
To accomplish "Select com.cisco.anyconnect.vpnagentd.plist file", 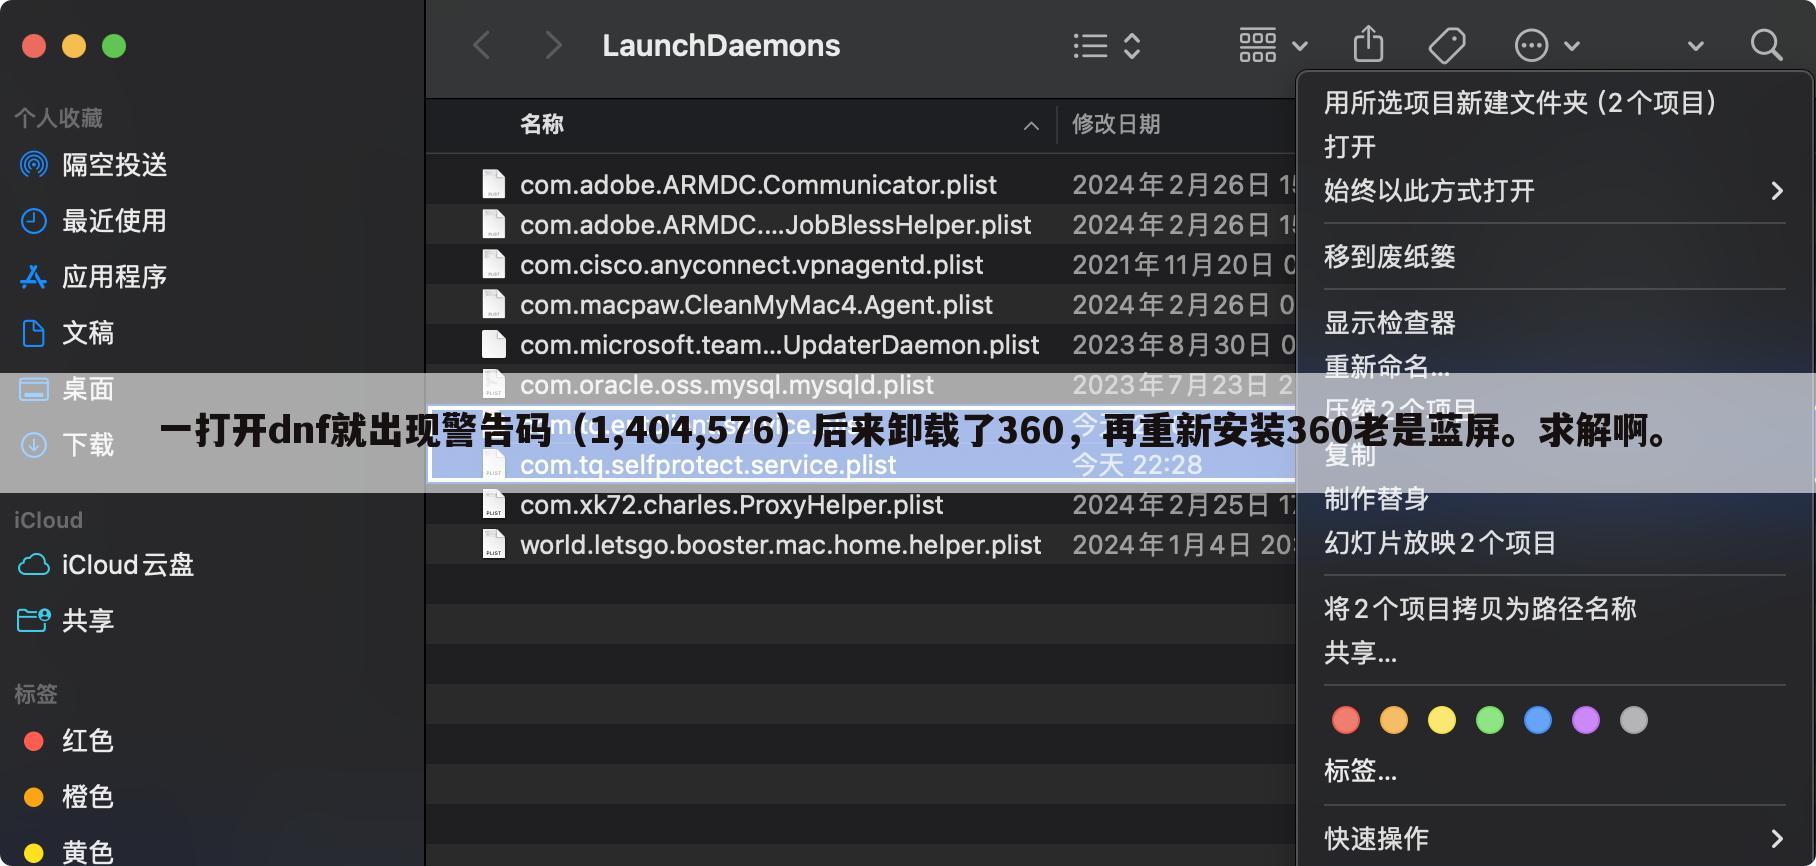I will [x=751, y=265].
